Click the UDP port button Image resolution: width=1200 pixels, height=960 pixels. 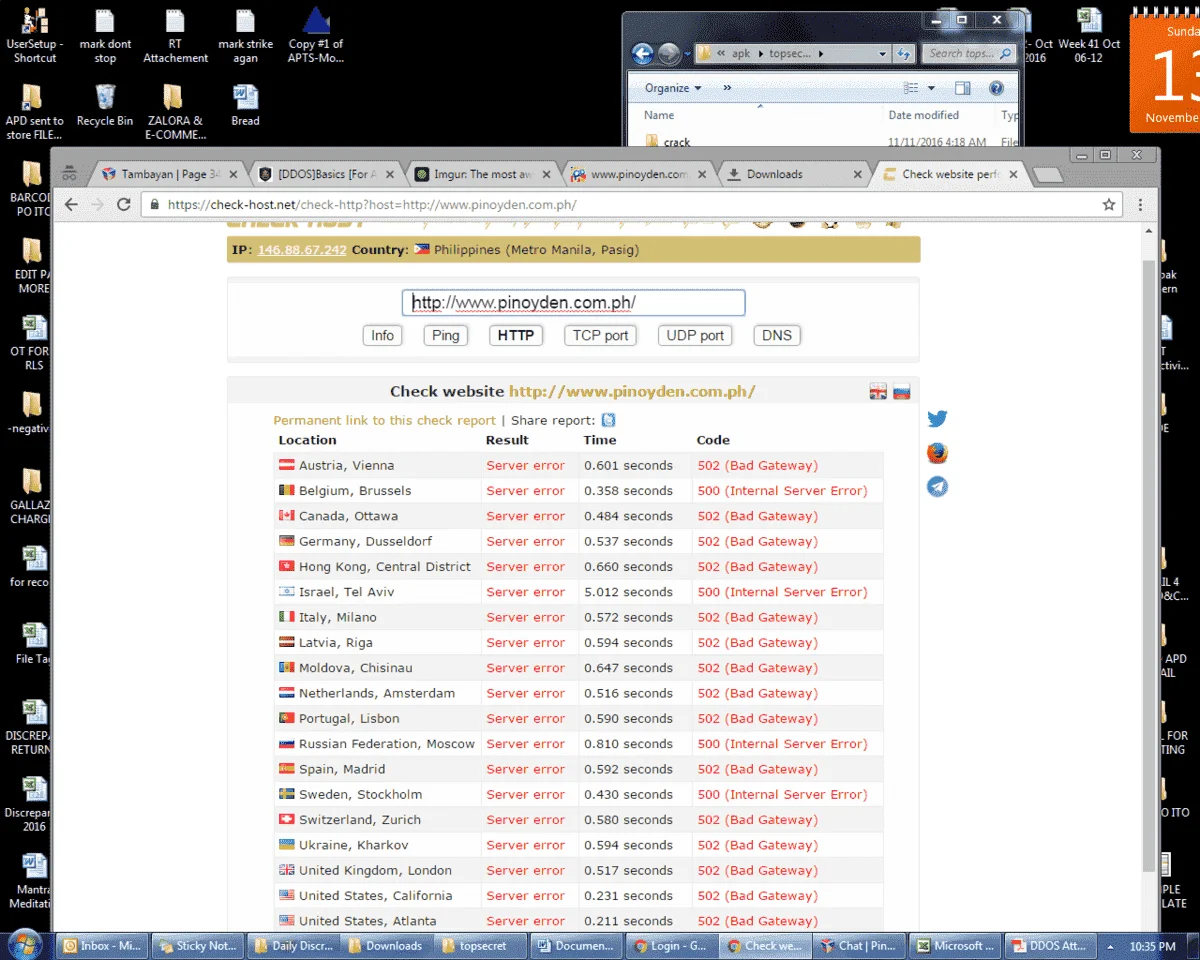pos(695,336)
